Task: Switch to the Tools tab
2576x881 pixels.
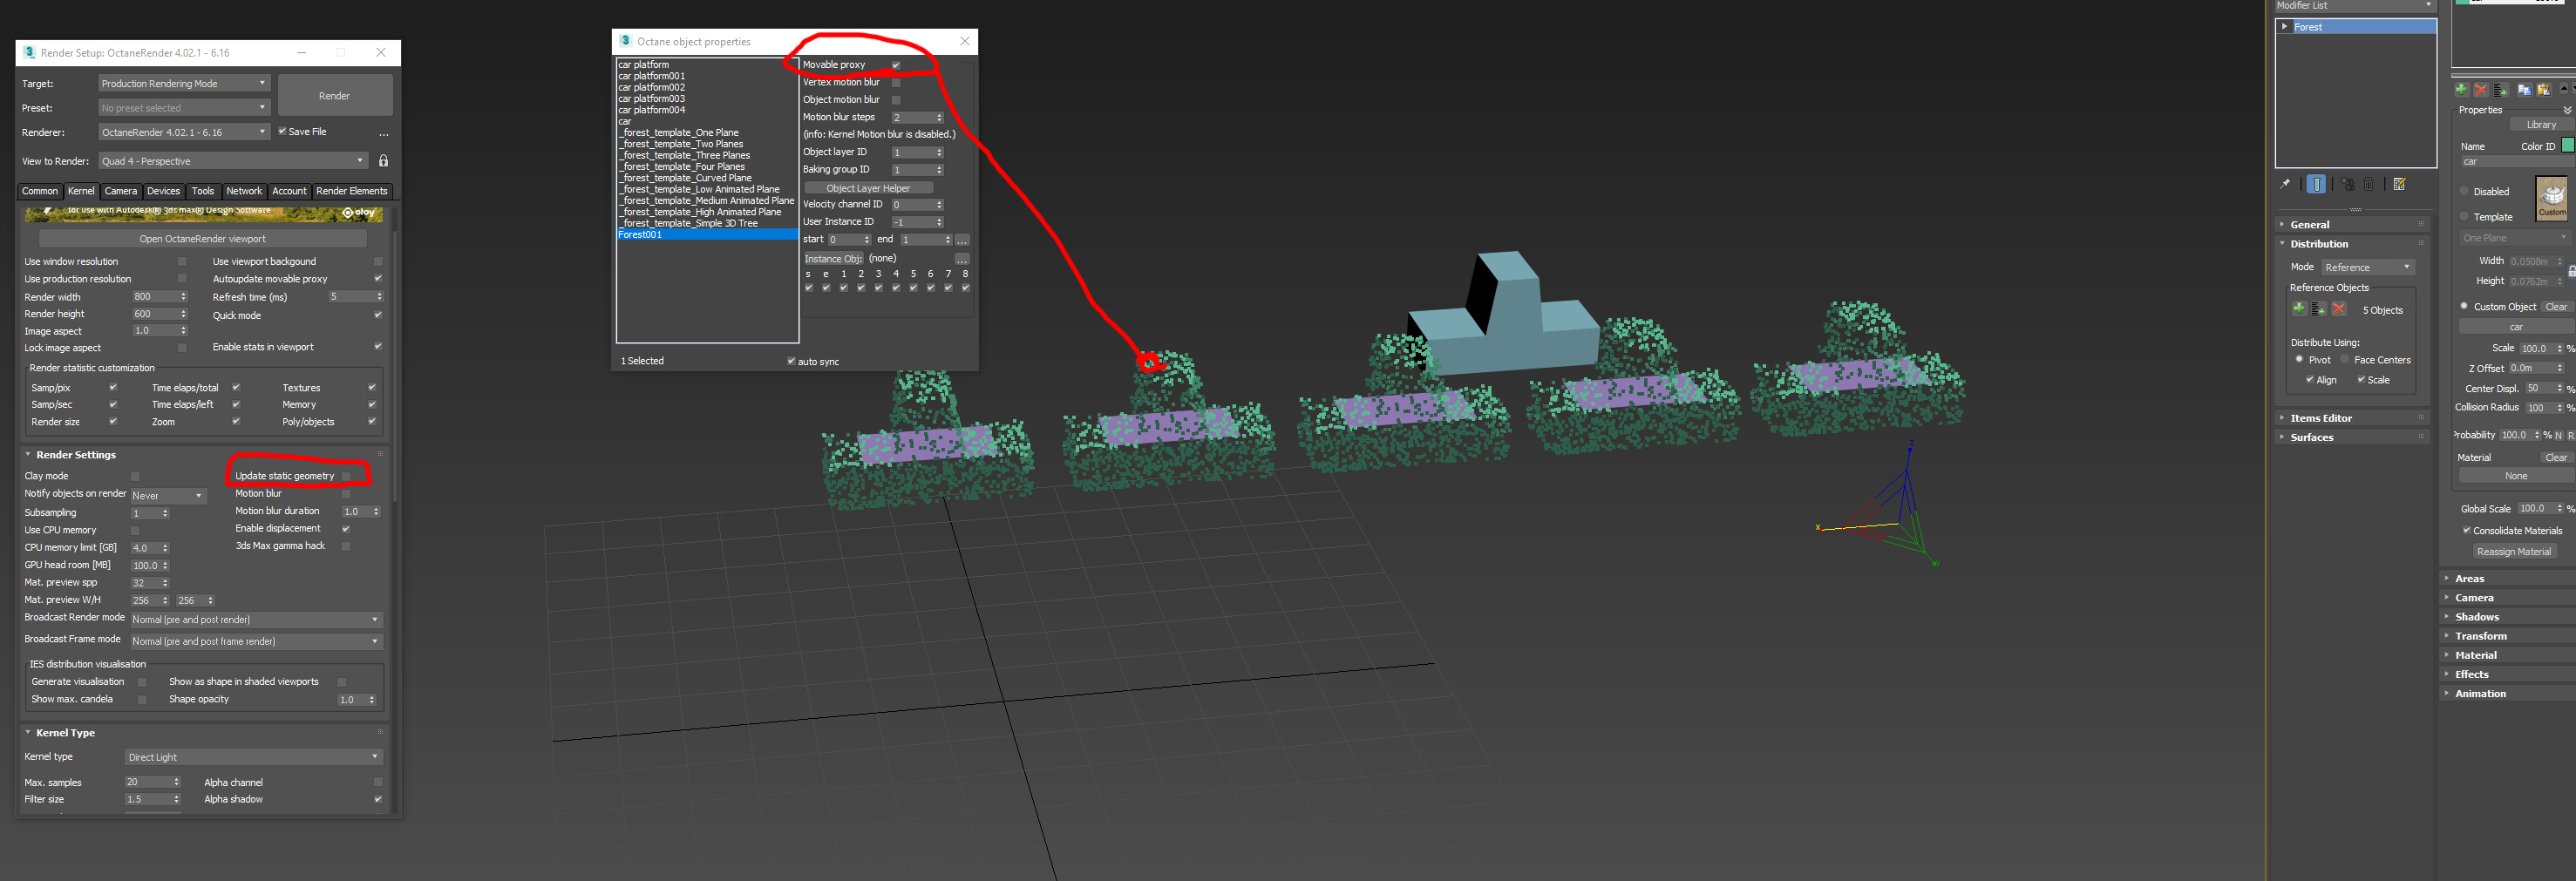Action: (203, 191)
